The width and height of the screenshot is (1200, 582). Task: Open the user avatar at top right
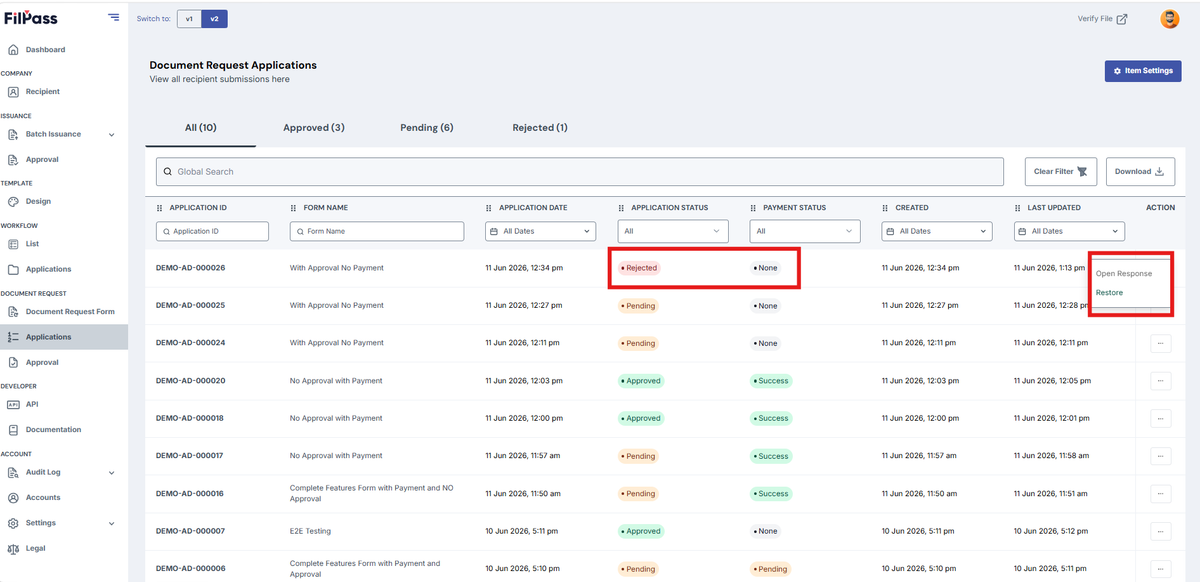tap(1169, 19)
